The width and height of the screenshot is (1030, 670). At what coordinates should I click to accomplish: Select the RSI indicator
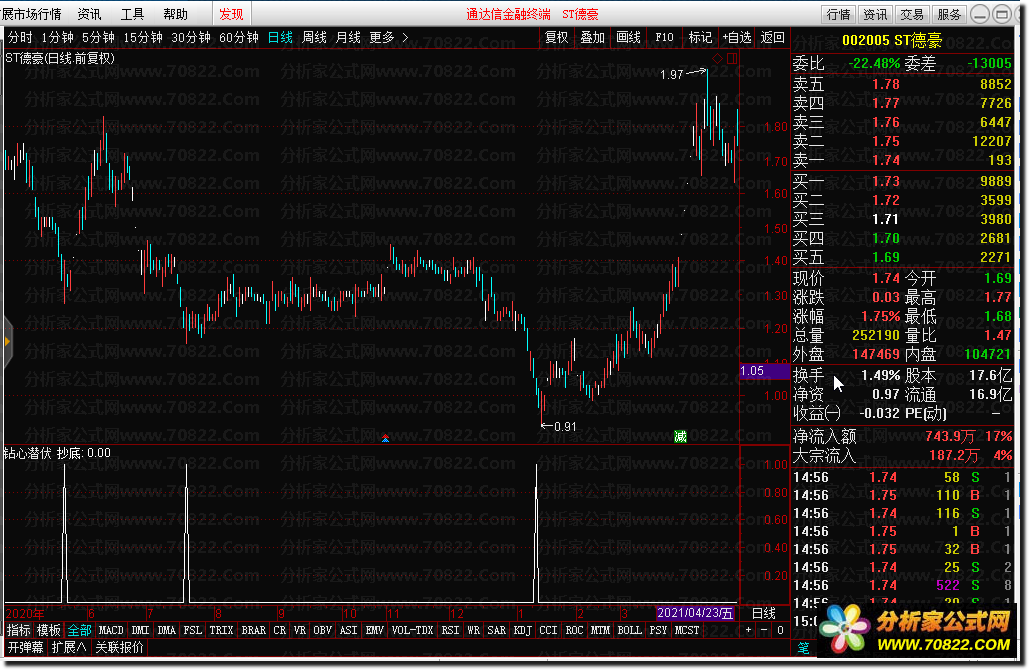tap(450, 631)
